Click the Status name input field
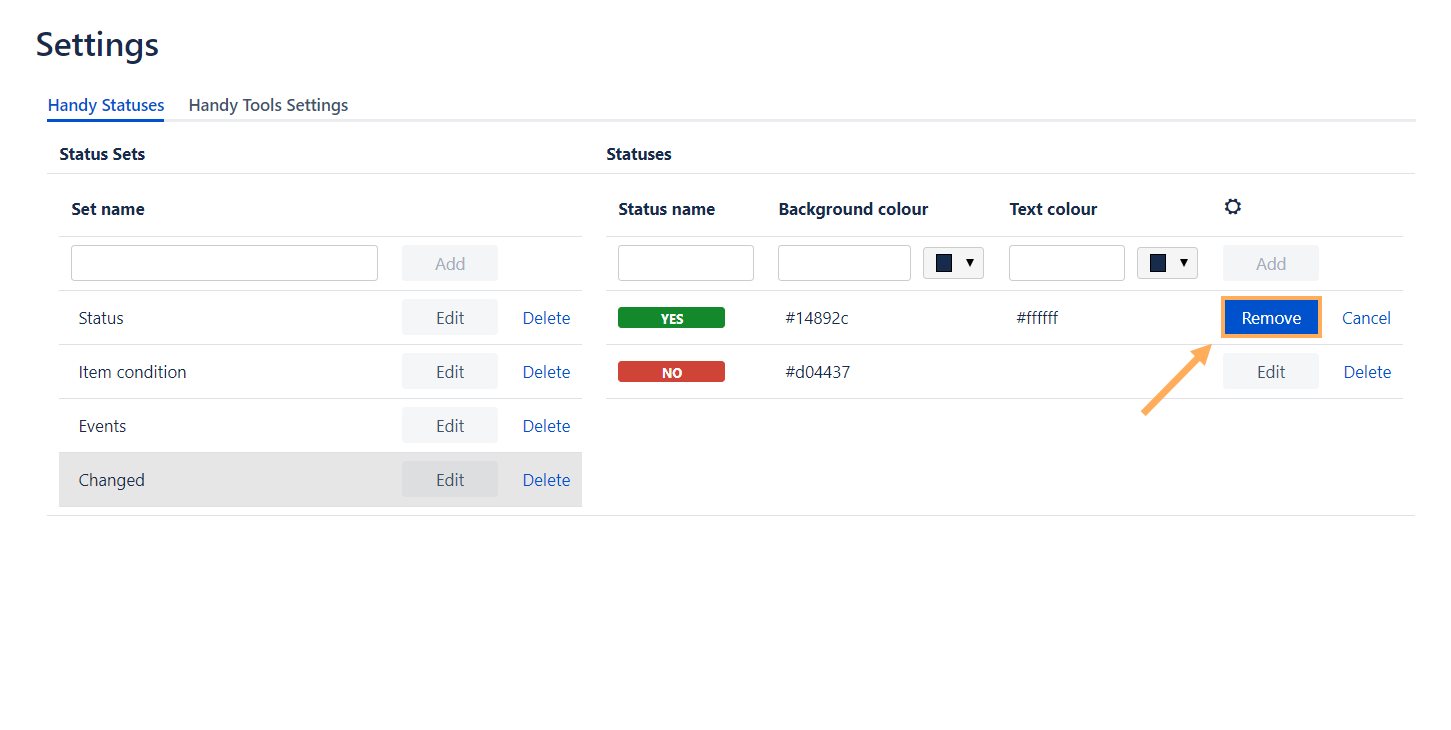Viewport: 1451px width, 730px height. click(685, 262)
